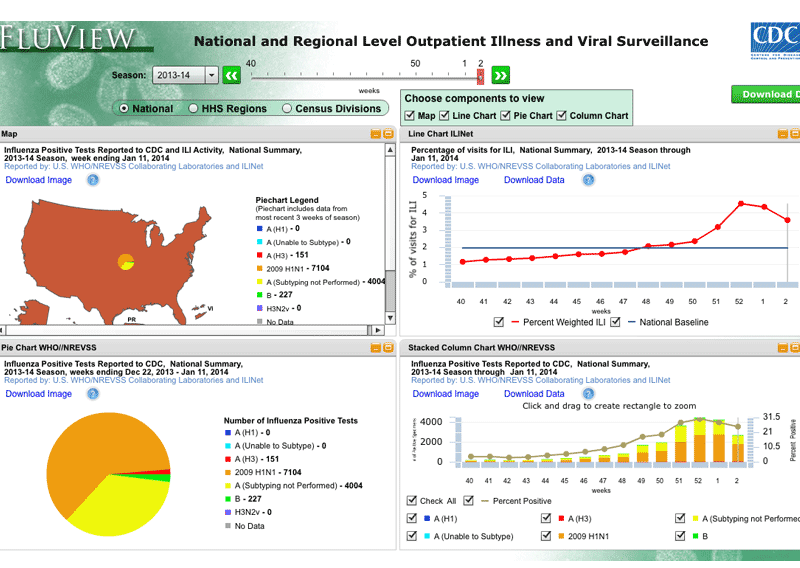This screenshot has height=568, width=800.
Task: Click the green next week arrows button
Action: point(501,76)
